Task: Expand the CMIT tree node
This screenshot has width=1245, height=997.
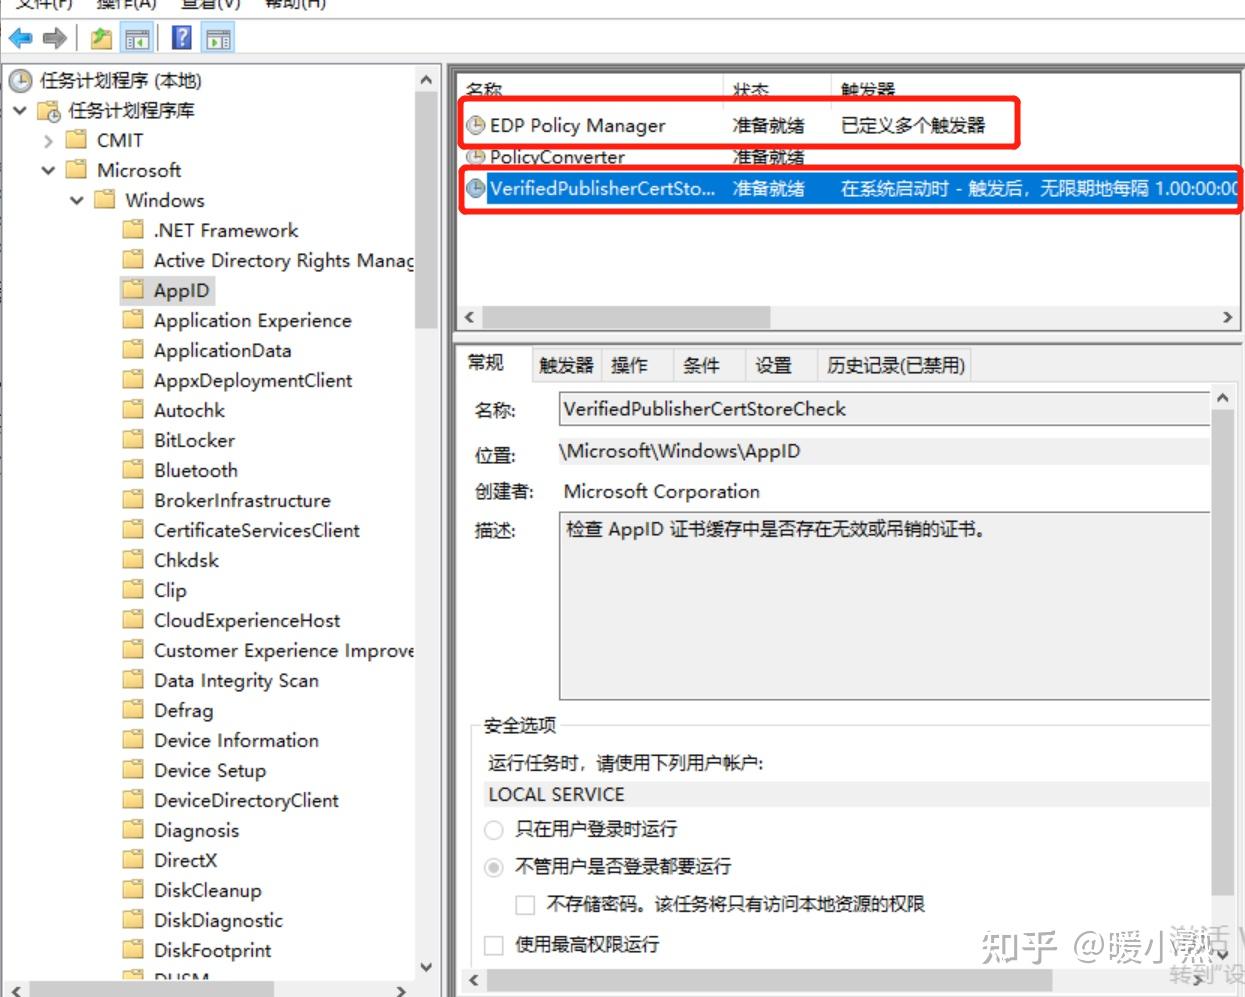Action: pyautogui.click(x=48, y=140)
